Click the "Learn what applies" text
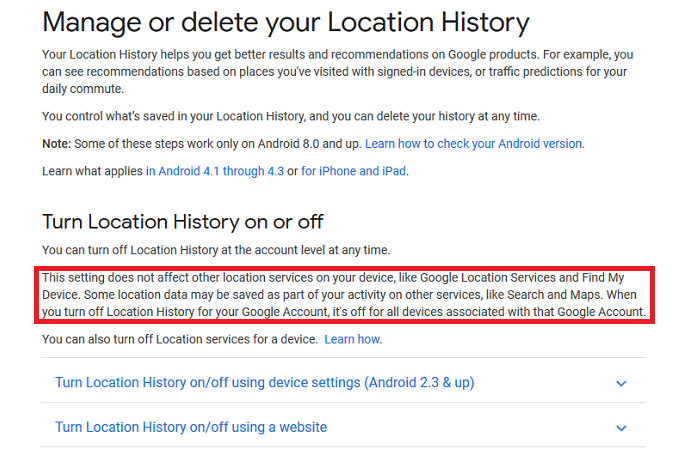Viewport: 680px width, 453px height. click(92, 171)
